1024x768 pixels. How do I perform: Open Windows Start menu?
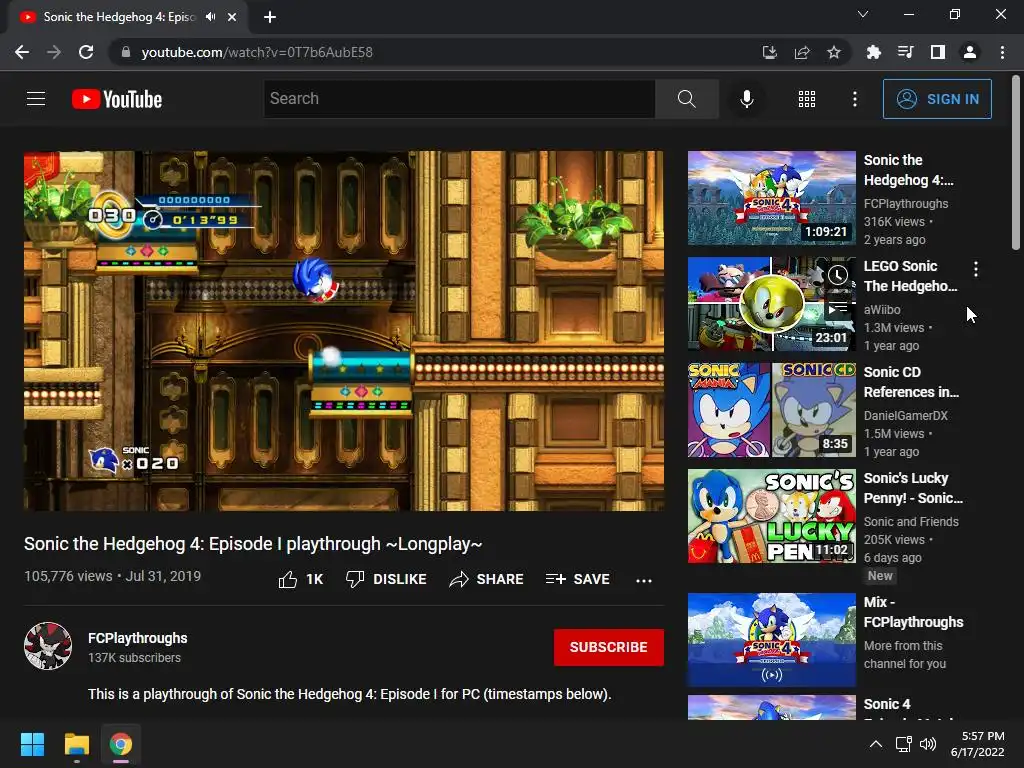point(32,744)
